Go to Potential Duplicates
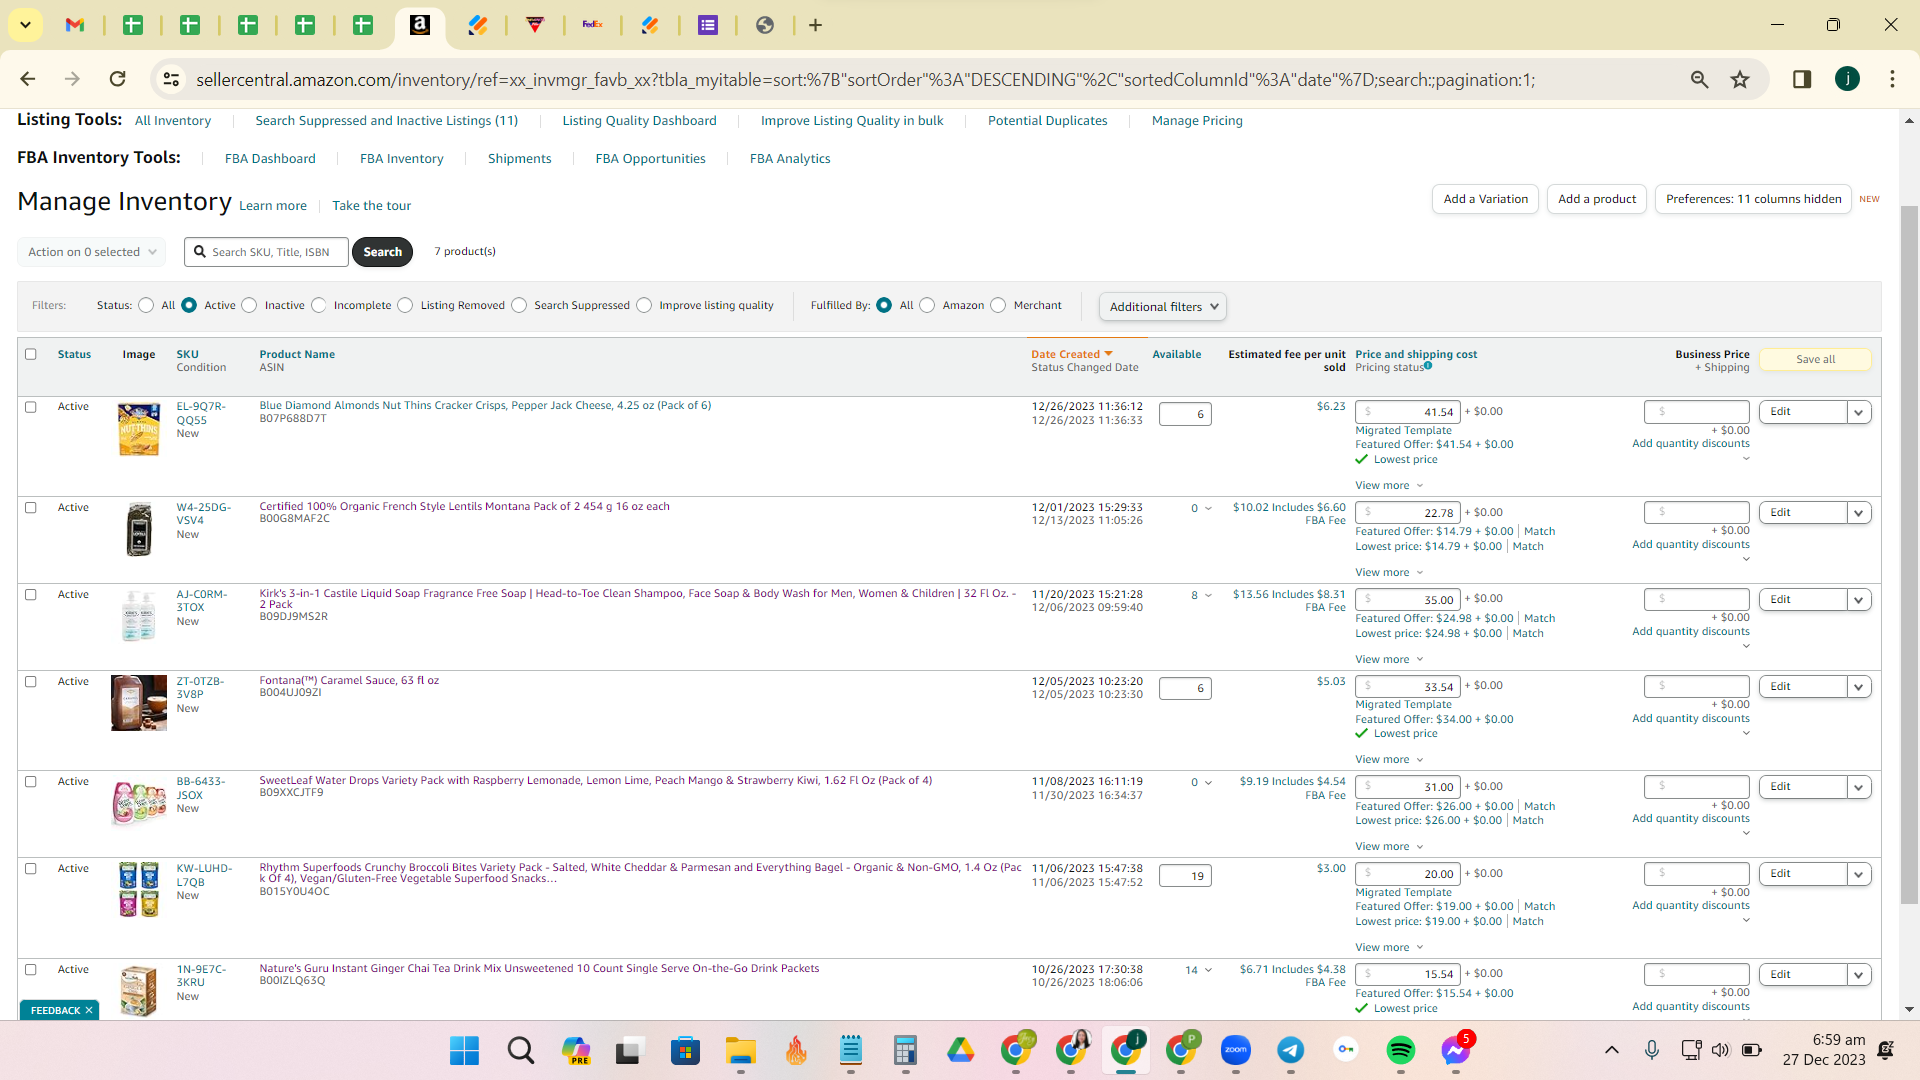This screenshot has height=1080, width=1920. tap(1047, 121)
